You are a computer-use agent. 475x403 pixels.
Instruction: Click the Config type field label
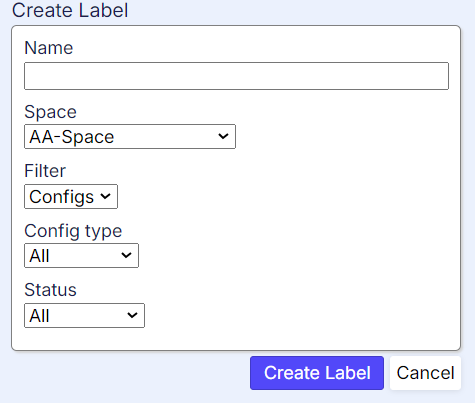(73, 231)
